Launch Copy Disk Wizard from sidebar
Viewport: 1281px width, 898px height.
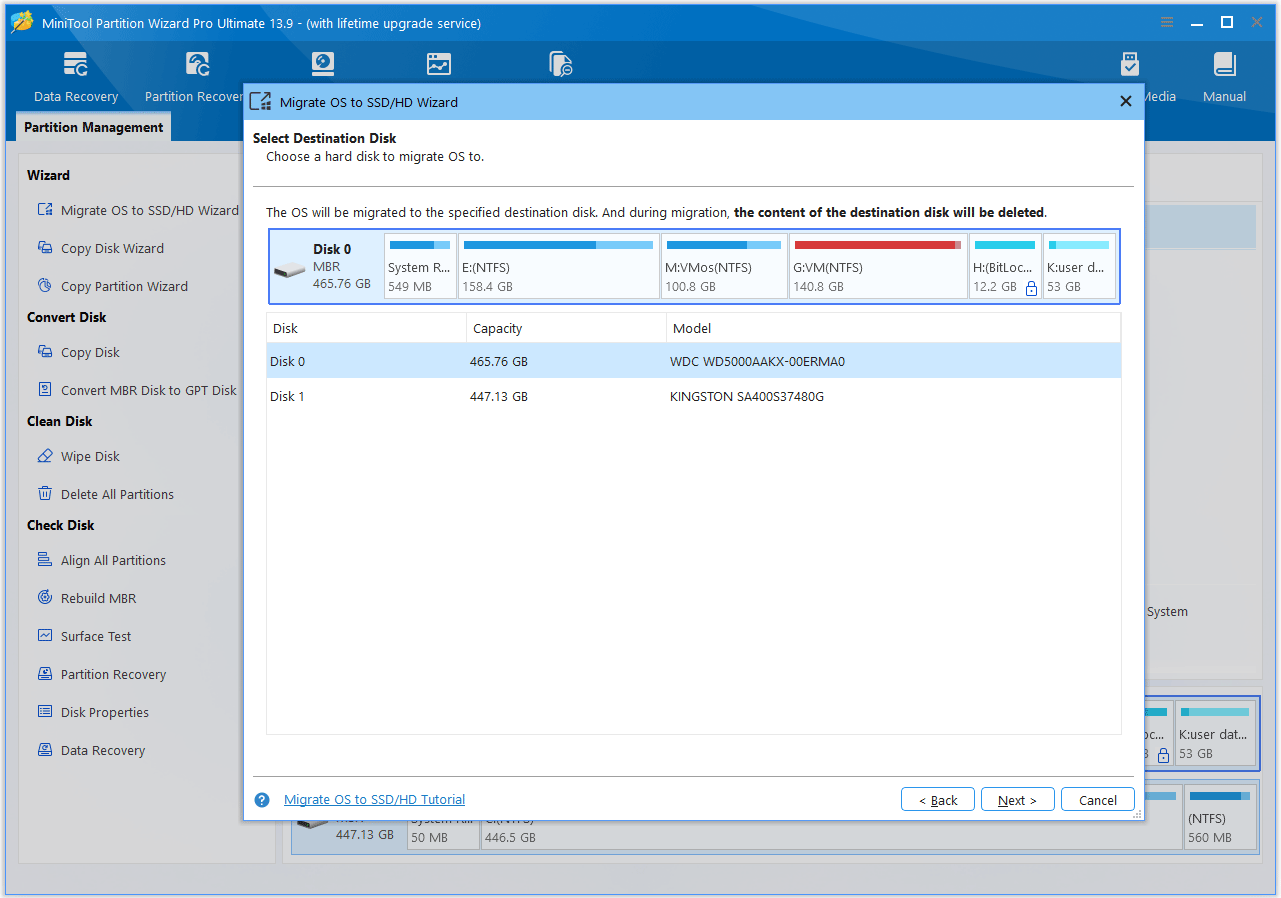tap(112, 248)
